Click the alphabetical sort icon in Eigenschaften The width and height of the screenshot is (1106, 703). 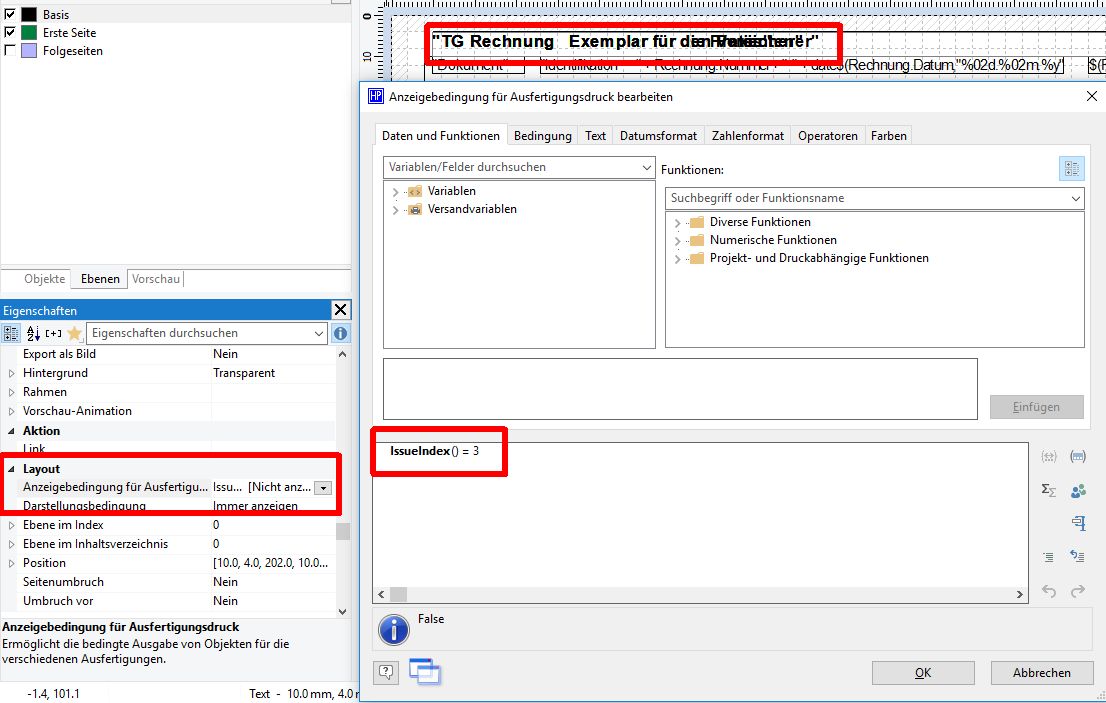click(32, 333)
